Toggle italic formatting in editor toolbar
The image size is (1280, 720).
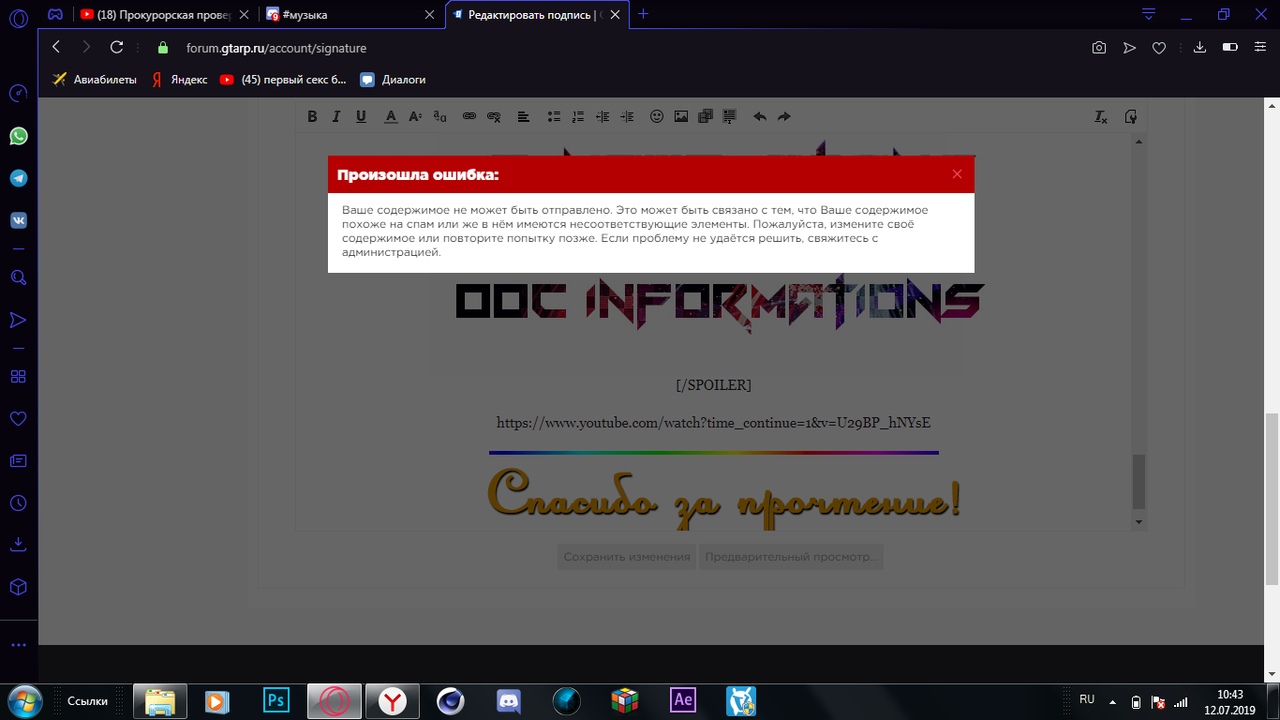coord(336,117)
